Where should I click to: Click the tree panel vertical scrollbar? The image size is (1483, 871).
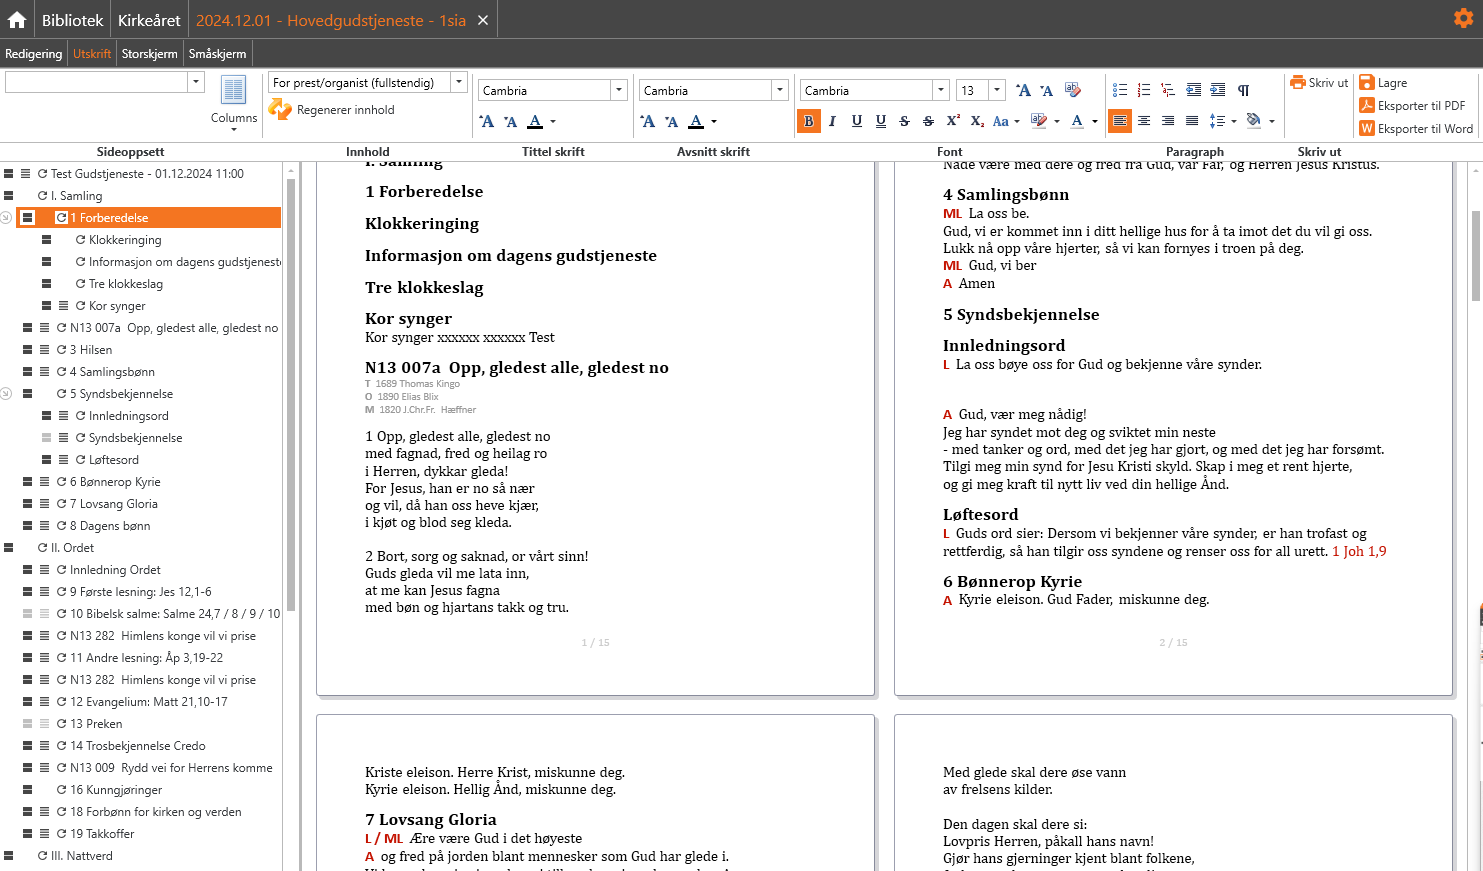tap(291, 394)
